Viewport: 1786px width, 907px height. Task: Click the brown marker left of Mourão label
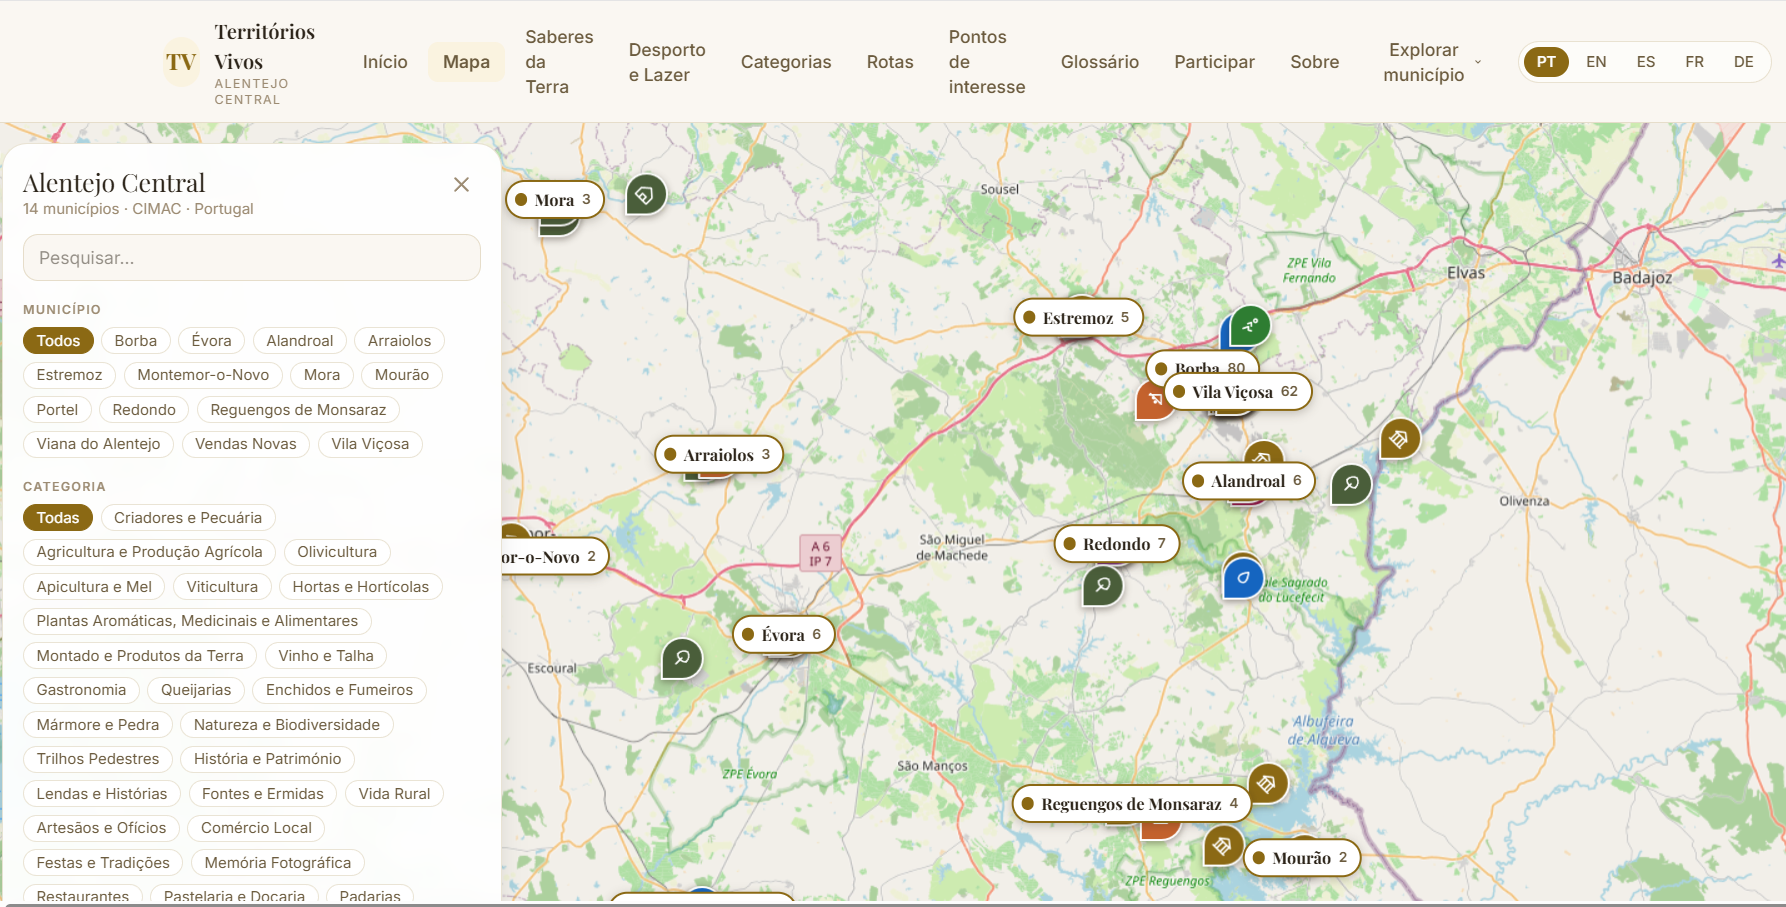click(x=1223, y=846)
